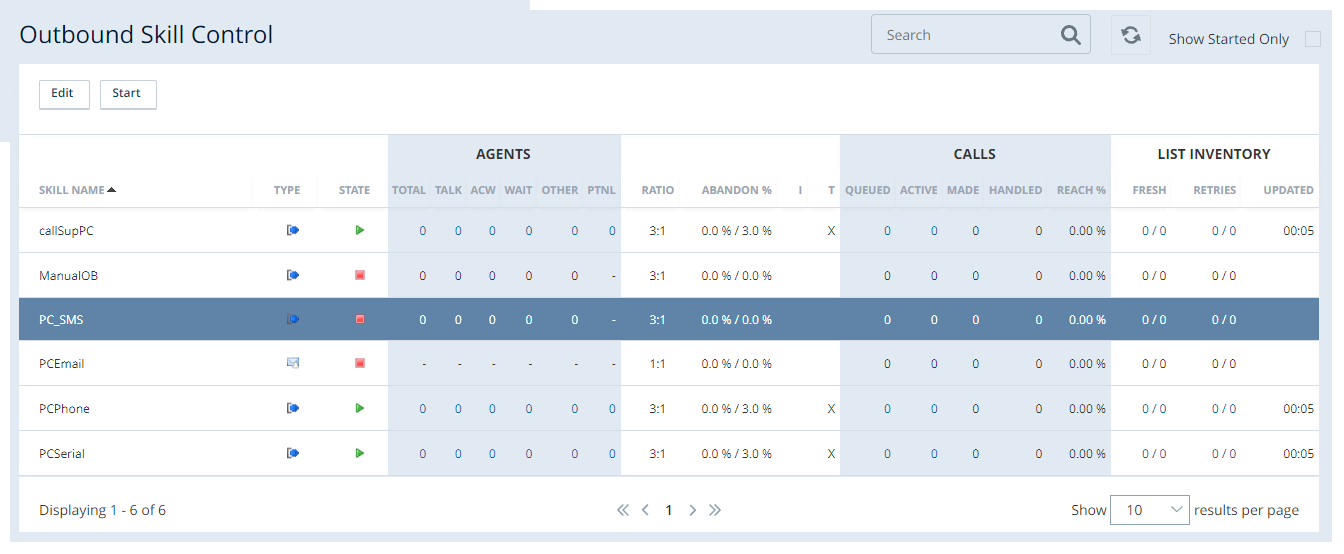The width and height of the screenshot is (1344, 554).
Task: Click the type icon for PCSerial
Action: (x=293, y=453)
